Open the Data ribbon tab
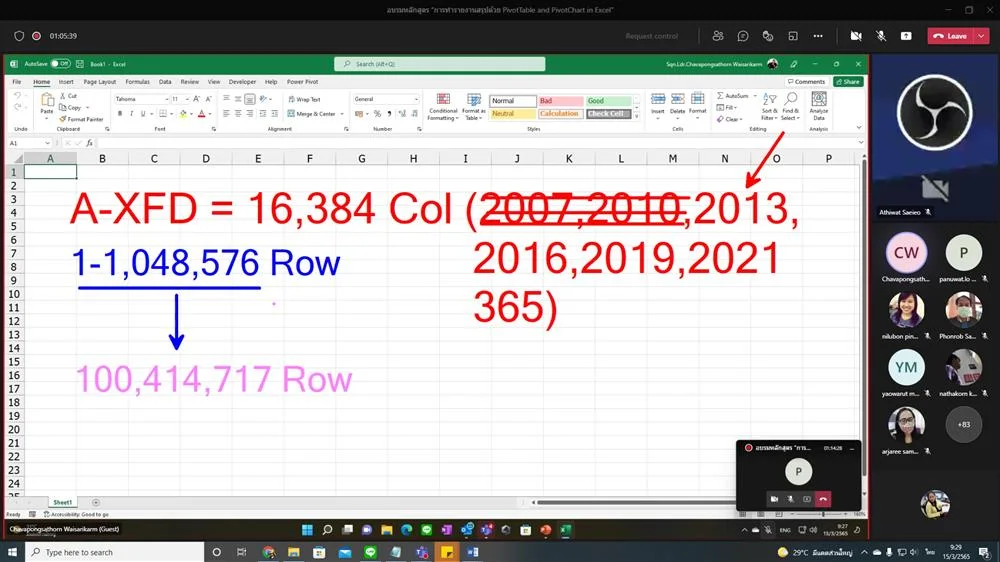This screenshot has height=562, width=1000. coord(165,82)
